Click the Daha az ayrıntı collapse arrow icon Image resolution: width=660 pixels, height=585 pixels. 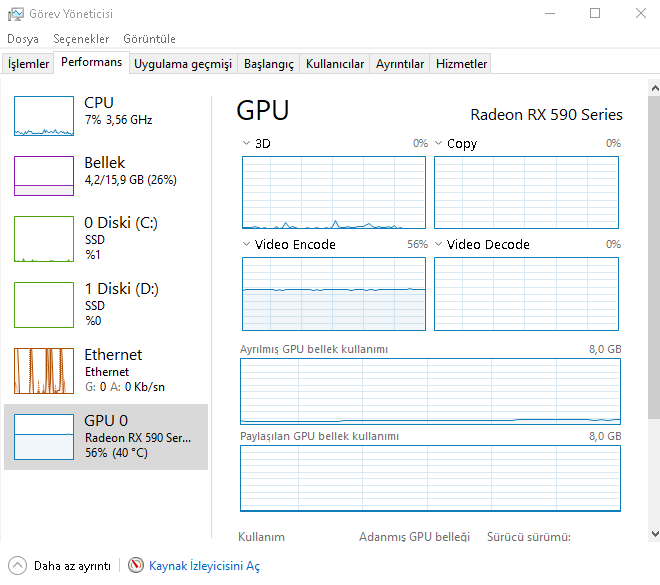tap(17, 566)
